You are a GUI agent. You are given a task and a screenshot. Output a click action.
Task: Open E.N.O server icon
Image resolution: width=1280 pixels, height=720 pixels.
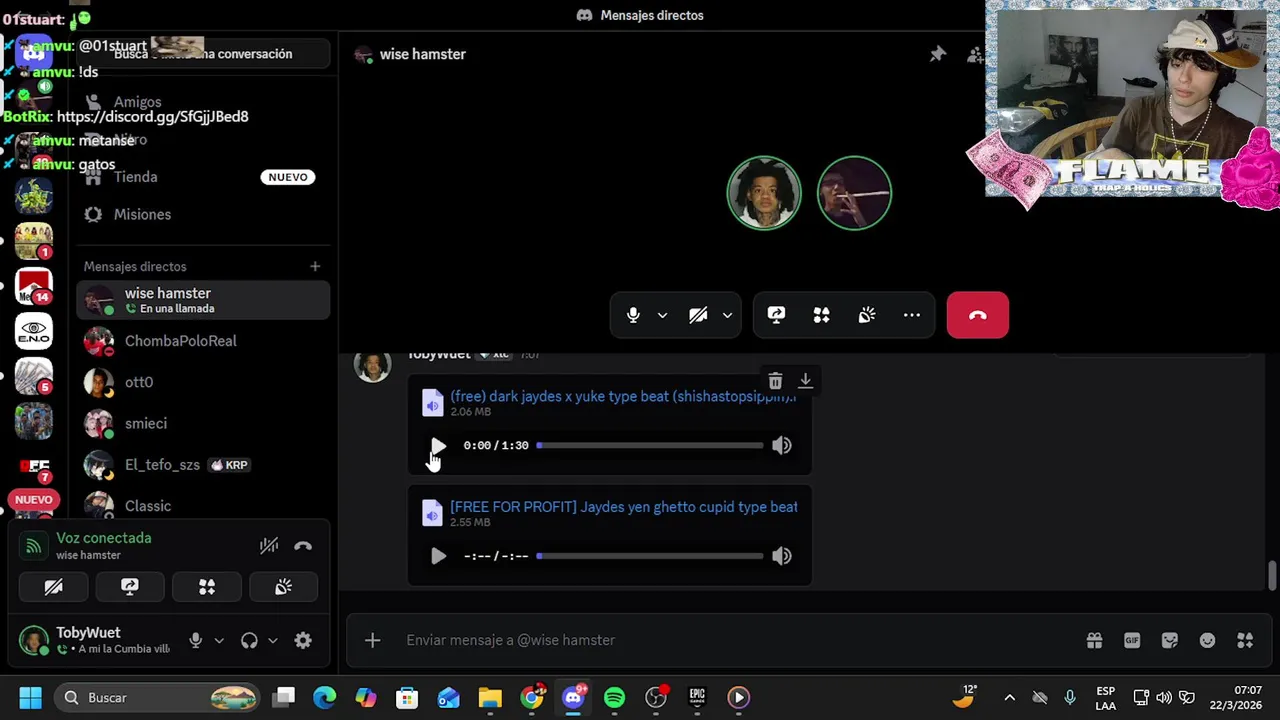click(x=34, y=331)
